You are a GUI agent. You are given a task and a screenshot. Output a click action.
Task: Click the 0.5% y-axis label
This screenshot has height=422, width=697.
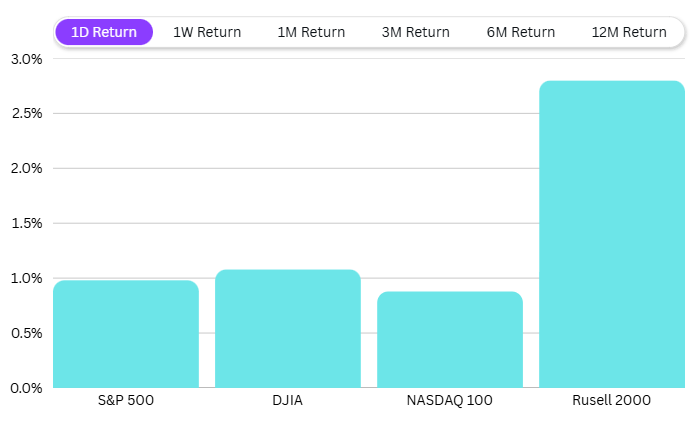click(x=27, y=333)
